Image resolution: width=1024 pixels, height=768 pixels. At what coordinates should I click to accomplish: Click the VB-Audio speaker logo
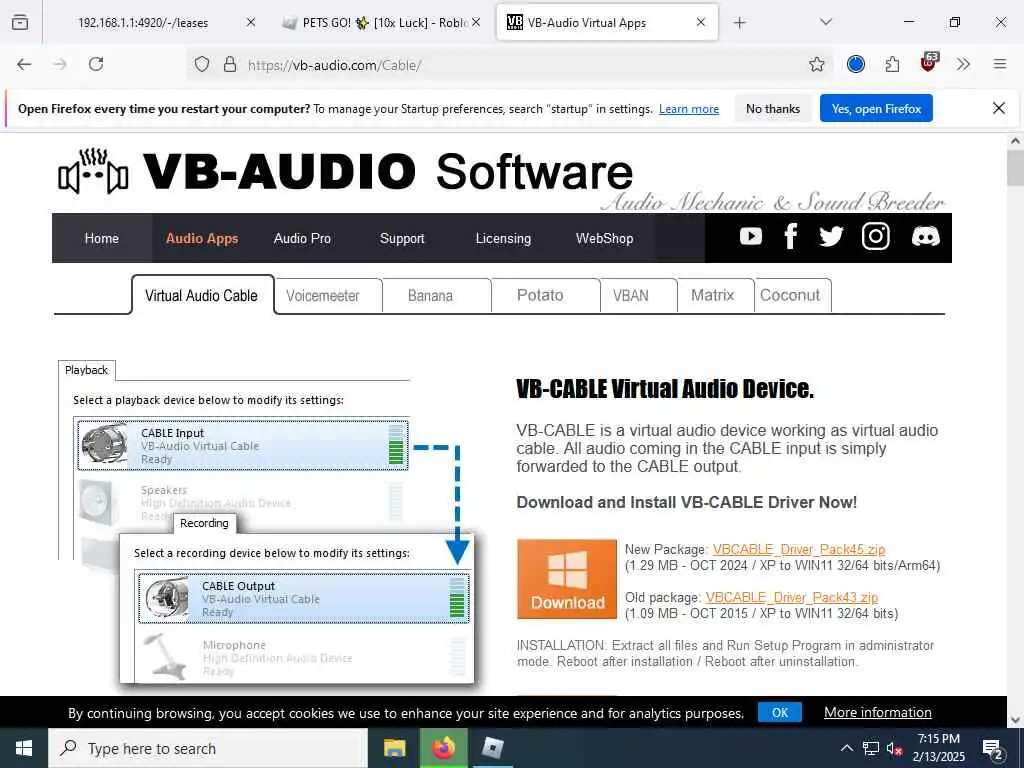pyautogui.click(x=93, y=172)
